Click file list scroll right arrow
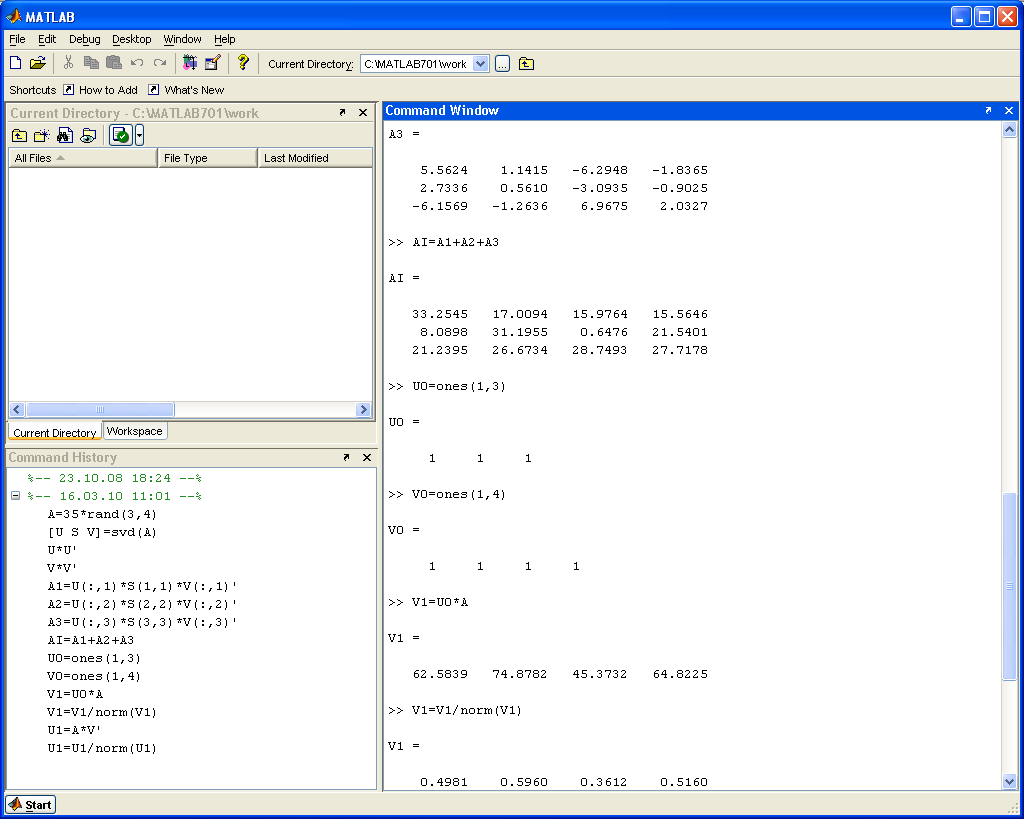This screenshot has height=819, width=1024. click(x=364, y=410)
